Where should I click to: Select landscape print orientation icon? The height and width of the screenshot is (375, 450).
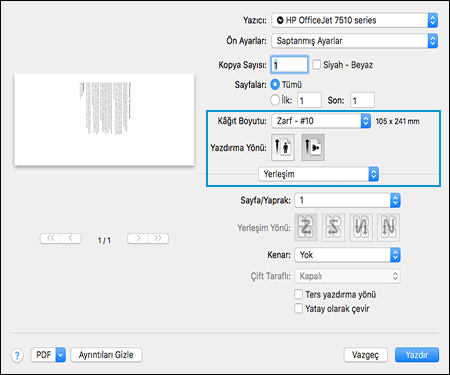pos(313,147)
